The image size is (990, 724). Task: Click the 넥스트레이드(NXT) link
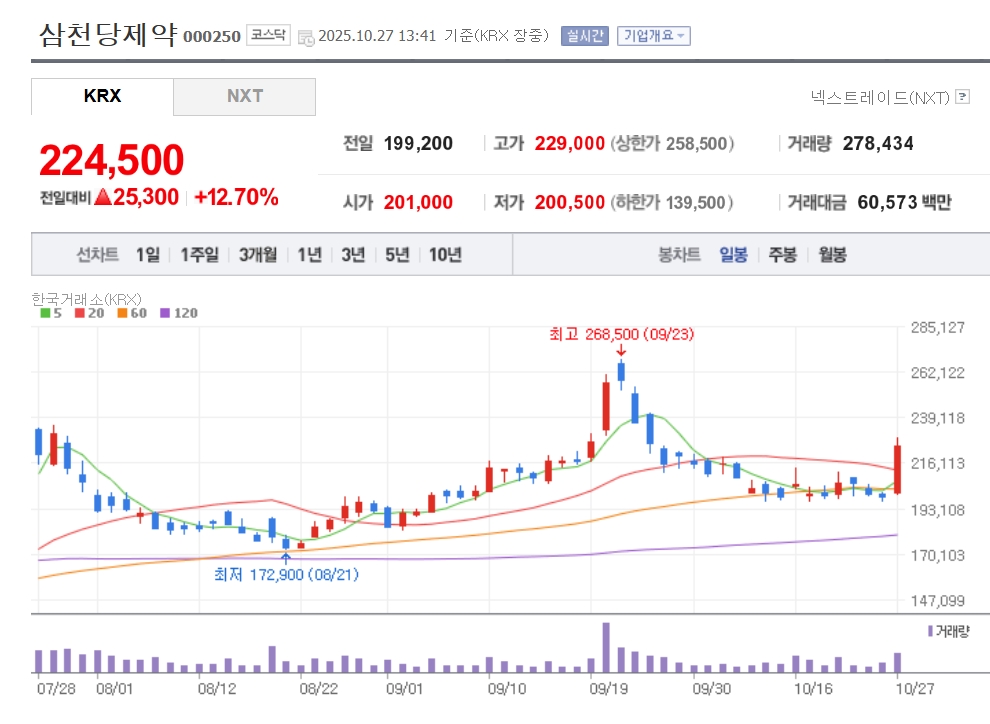[x=879, y=97]
